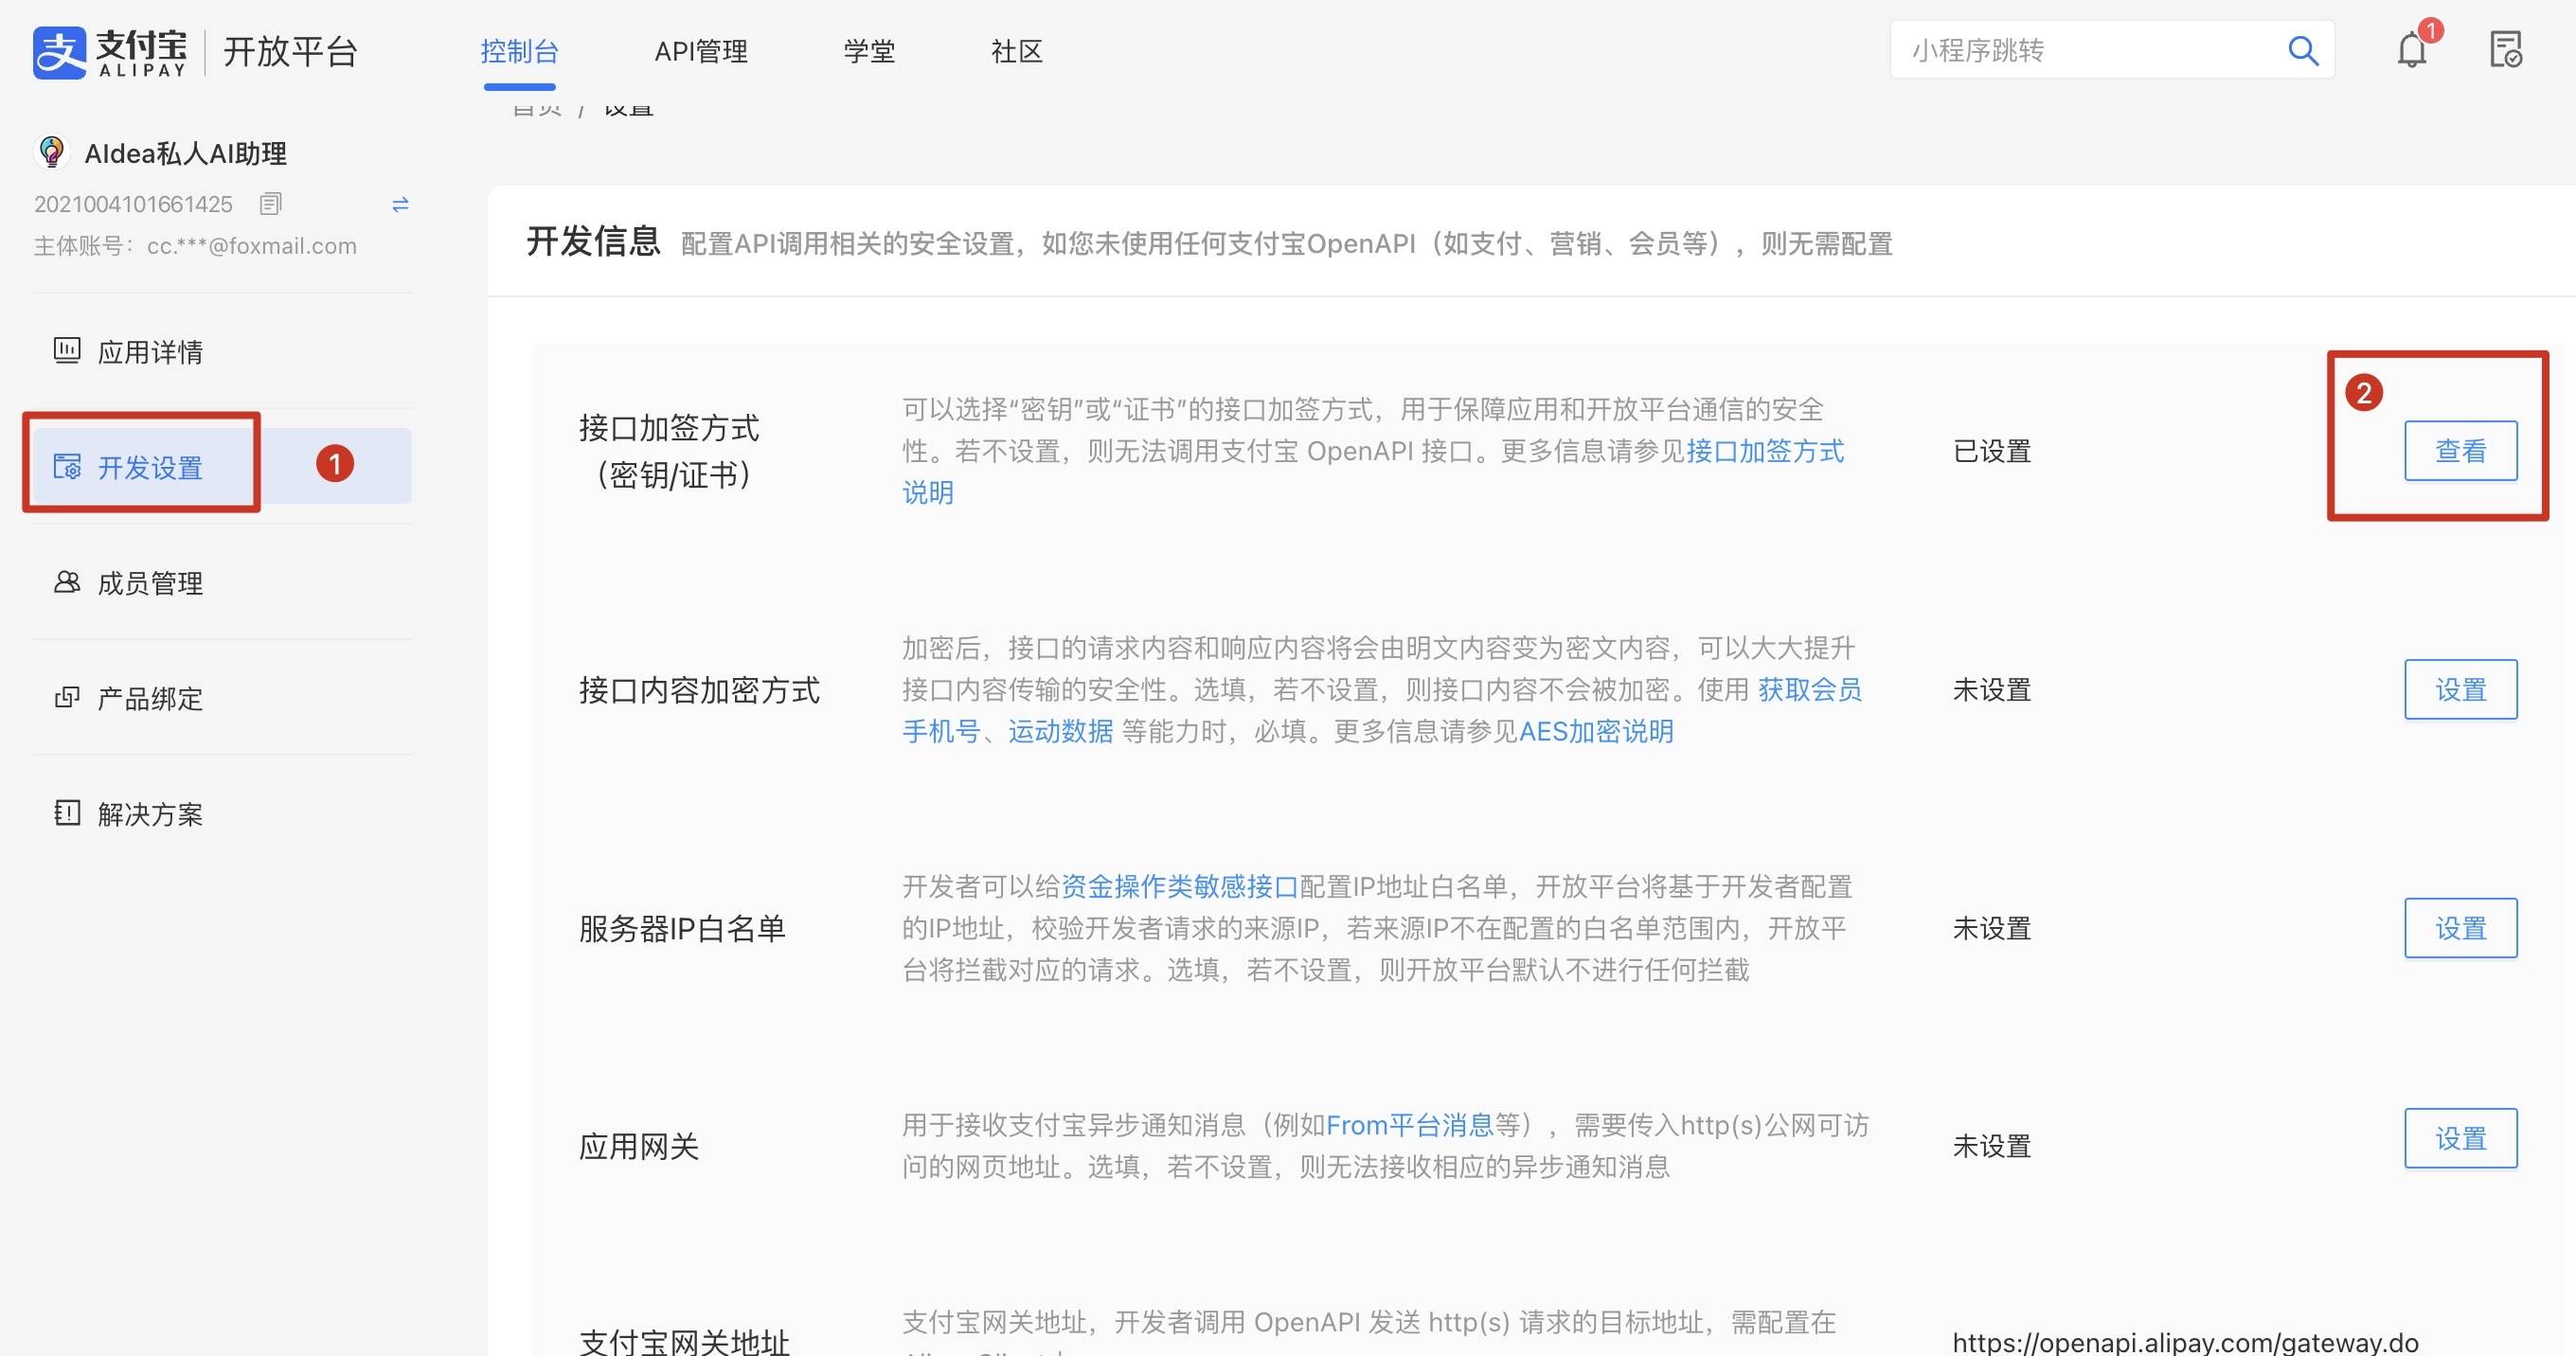
Task: Click the document checklist icon top right
Action: tap(2505, 50)
